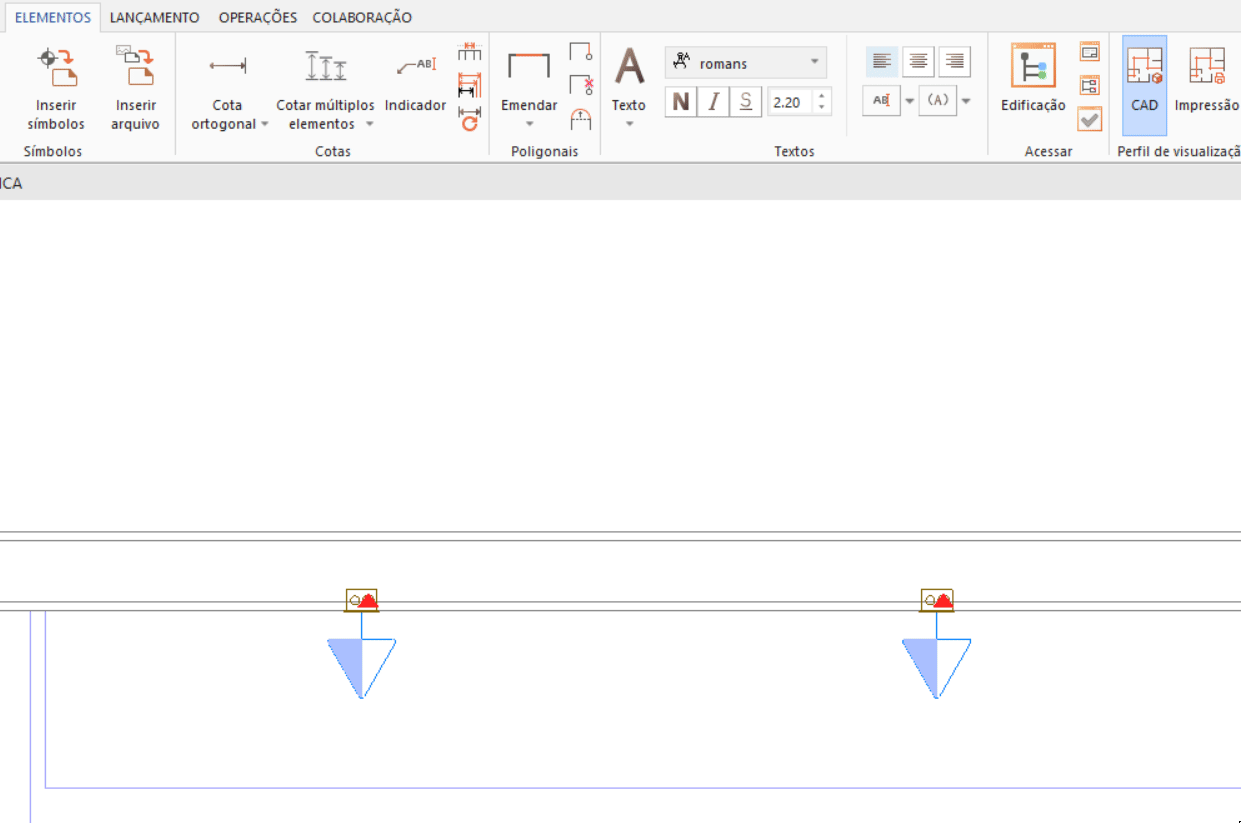Toggle bold text formatting (N)
Screen dimensions: 1241x823
[681, 102]
